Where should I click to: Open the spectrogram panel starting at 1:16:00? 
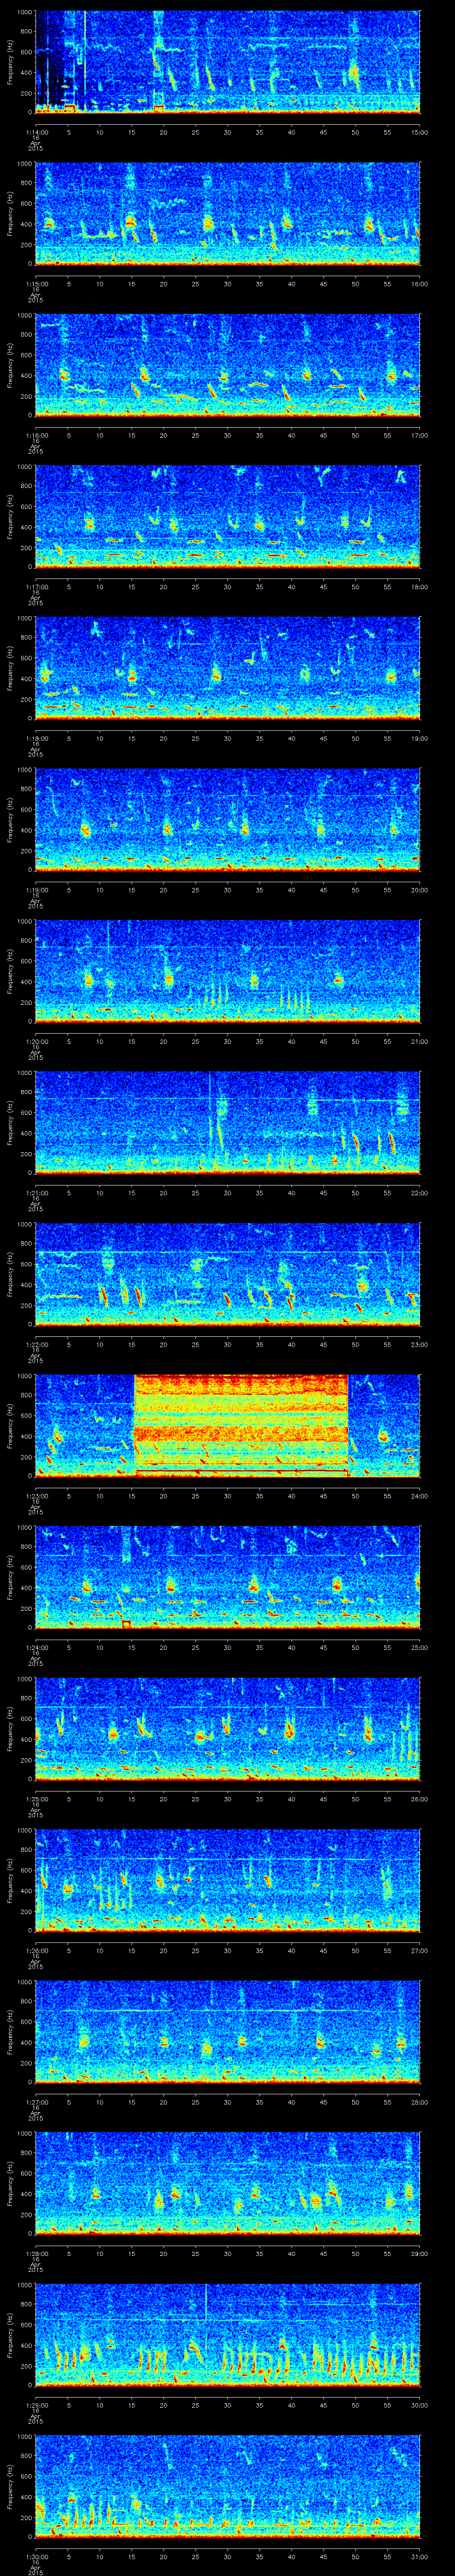point(228,365)
